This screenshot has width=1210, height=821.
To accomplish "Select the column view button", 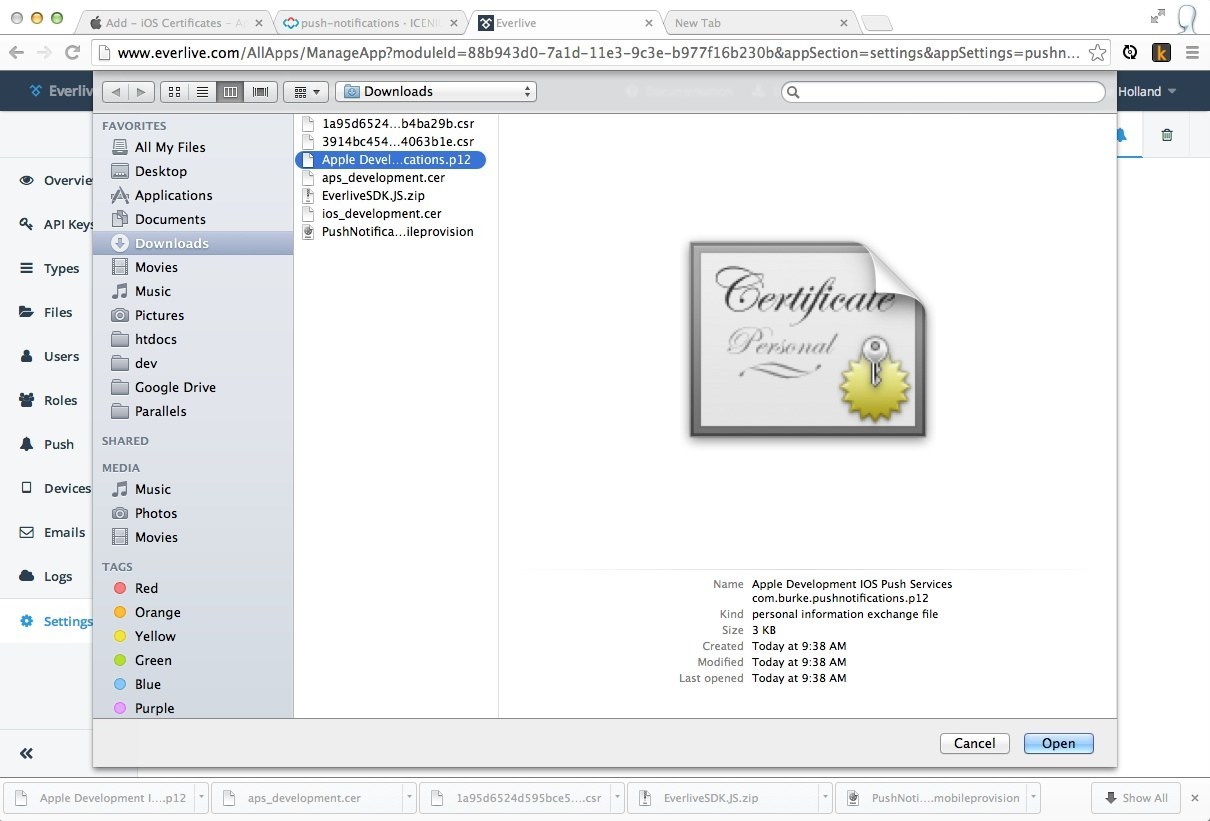I will coord(231,92).
